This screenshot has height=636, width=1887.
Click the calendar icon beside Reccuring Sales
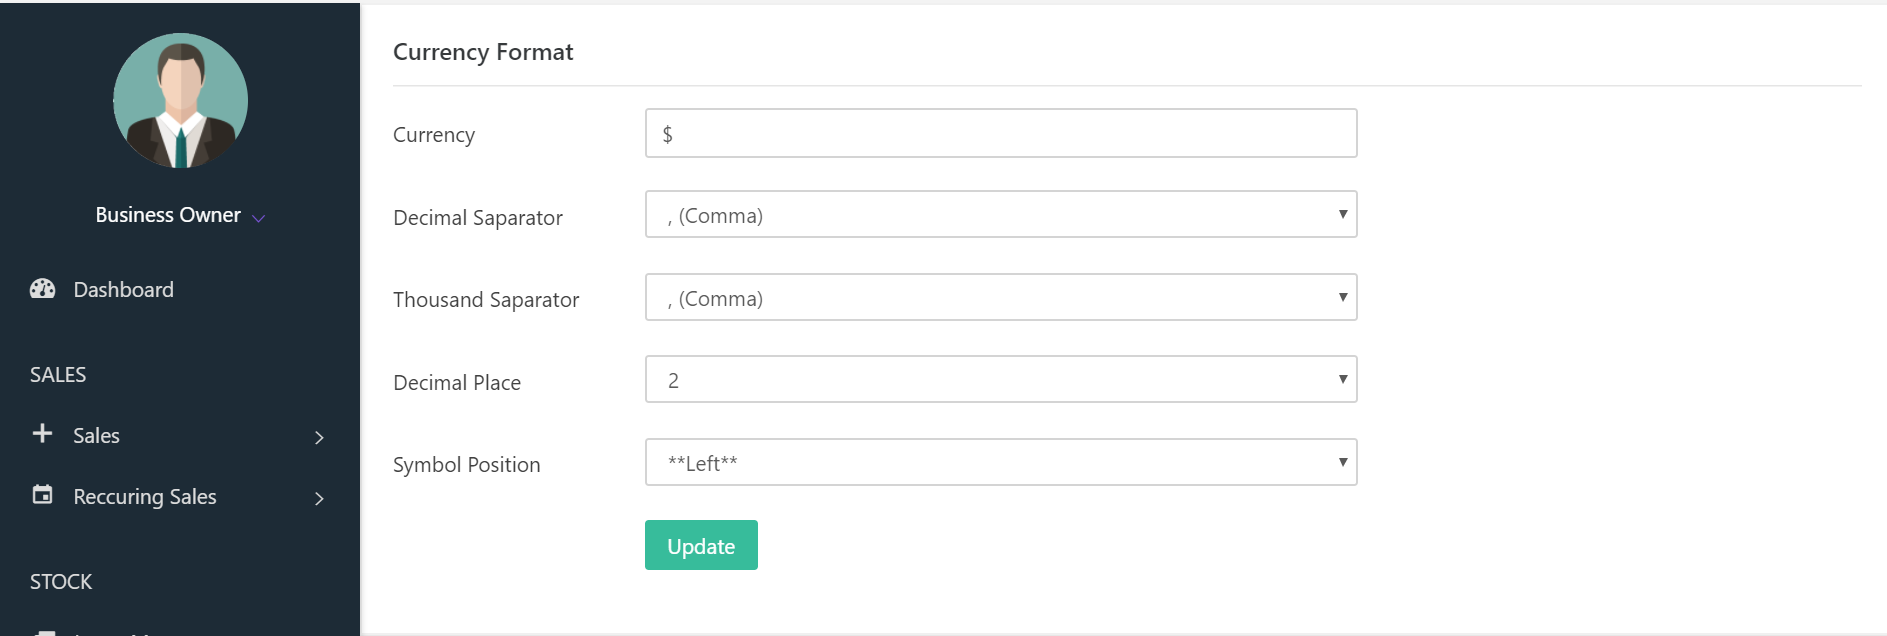point(42,494)
